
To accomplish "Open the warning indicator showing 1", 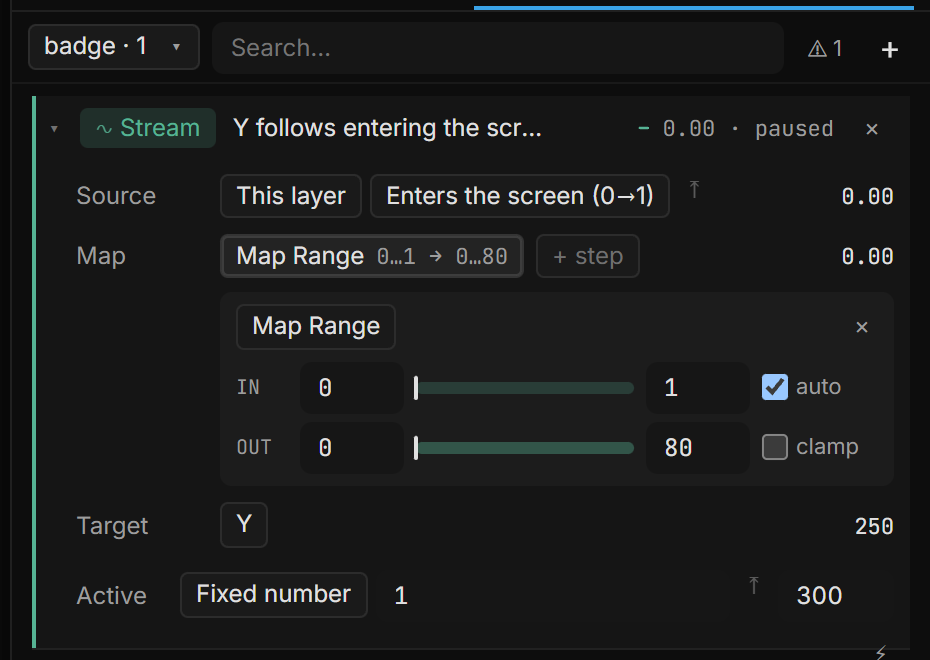I will pos(825,49).
